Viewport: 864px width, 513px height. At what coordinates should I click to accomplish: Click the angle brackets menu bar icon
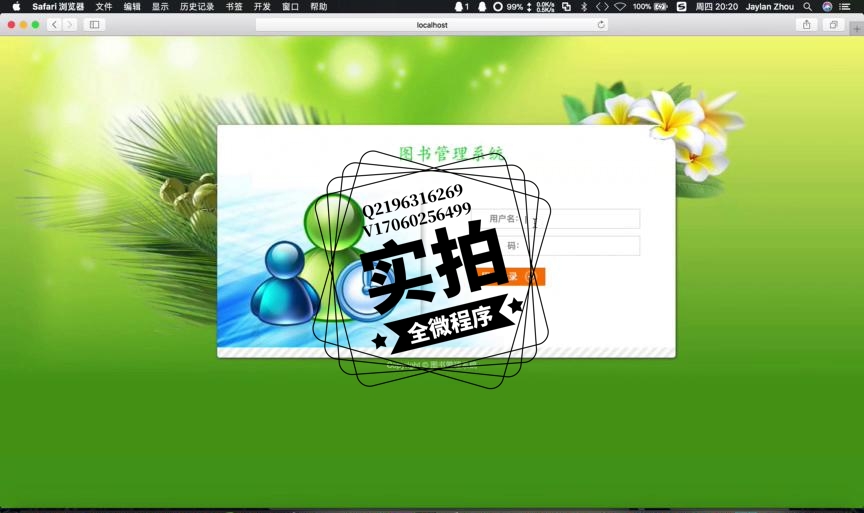click(x=602, y=7)
